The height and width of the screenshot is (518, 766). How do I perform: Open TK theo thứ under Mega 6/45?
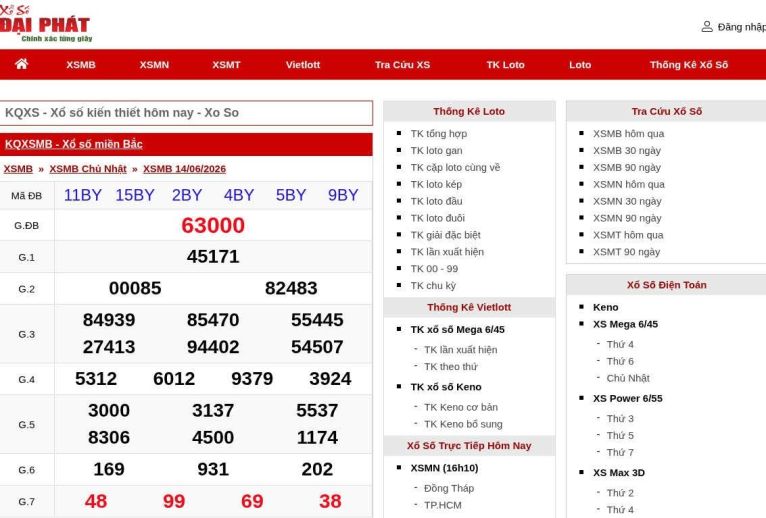point(450,367)
